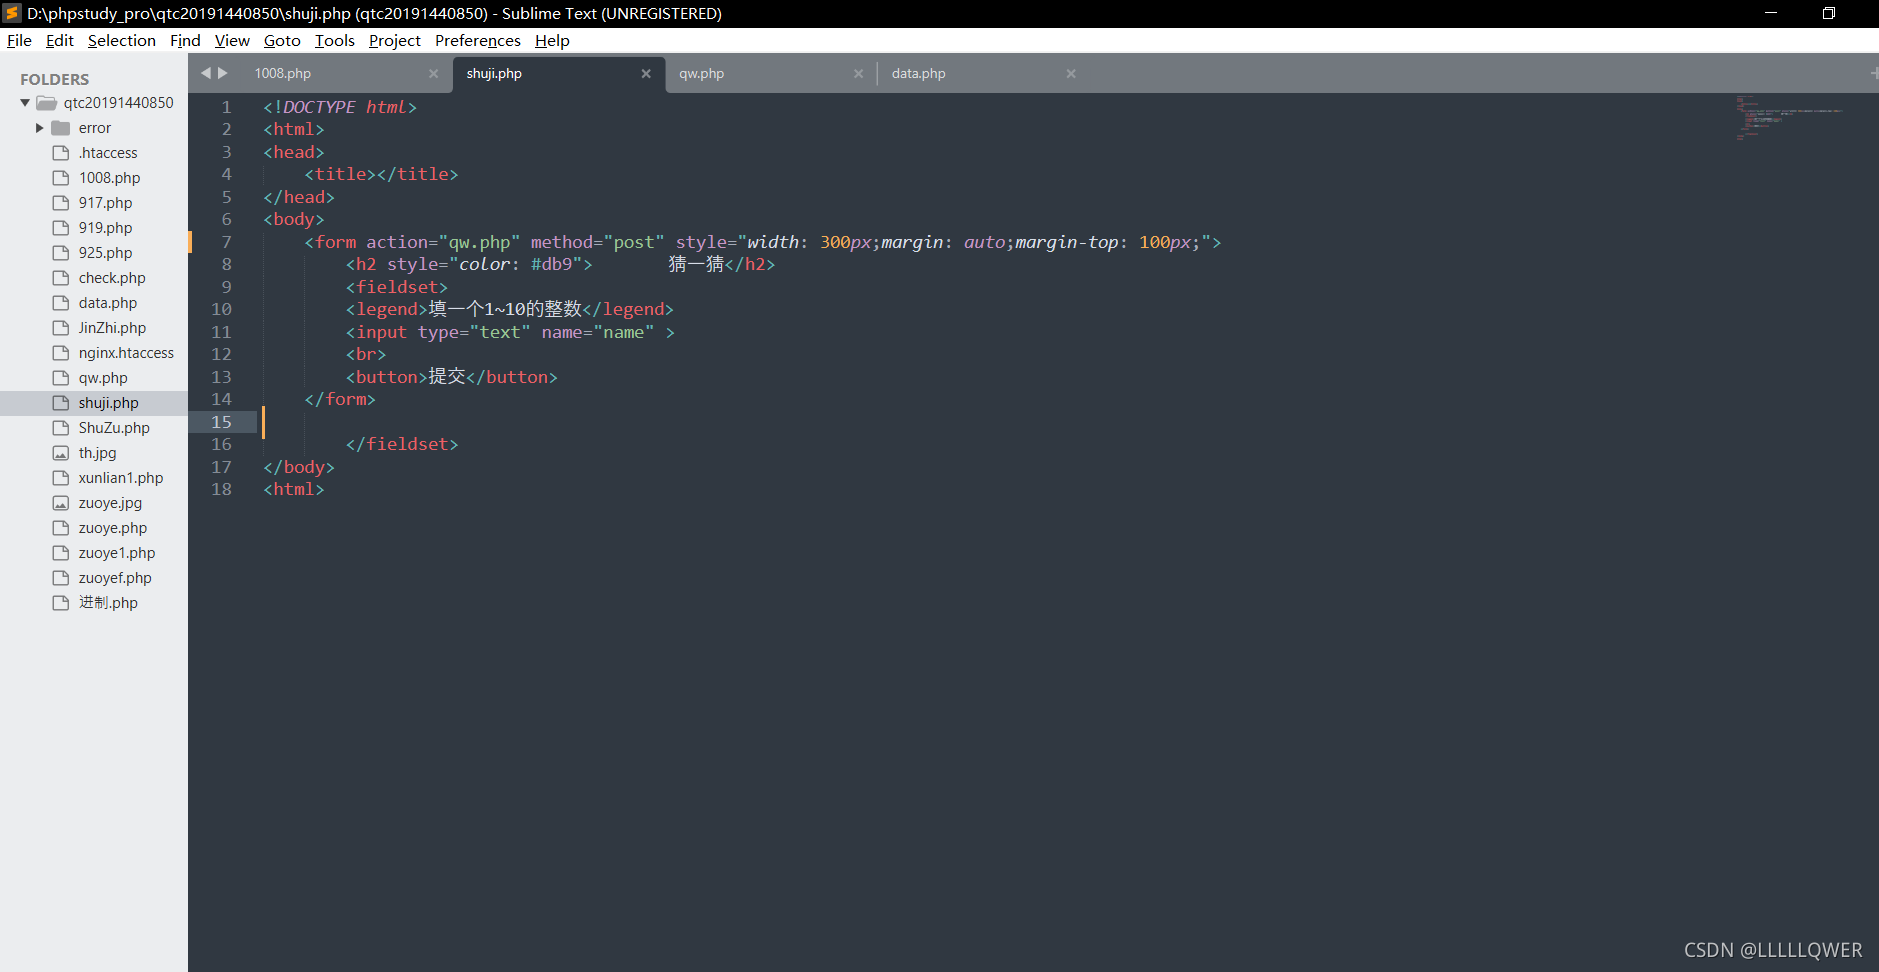Open the File menu
Image resolution: width=1879 pixels, height=972 pixels.
(x=19, y=40)
